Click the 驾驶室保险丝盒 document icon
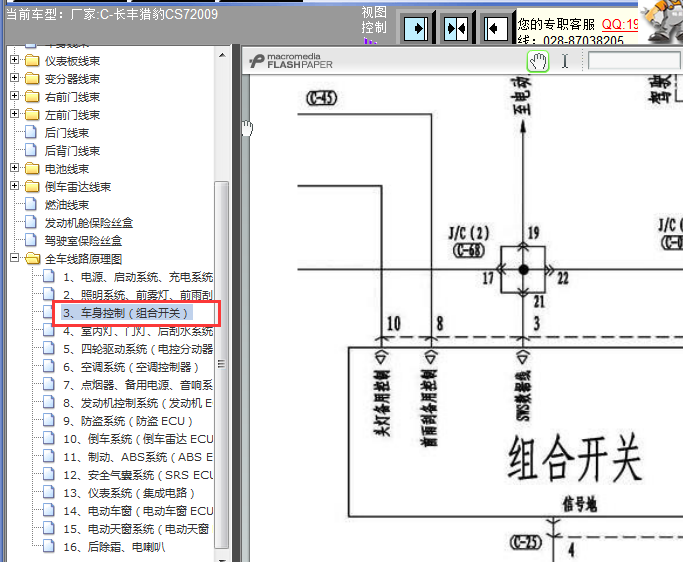 point(31,240)
